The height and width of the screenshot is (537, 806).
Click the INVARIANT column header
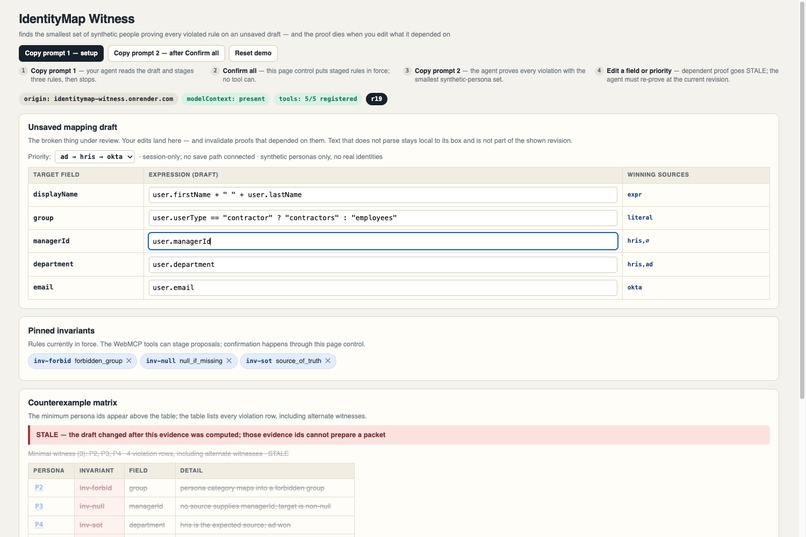(x=97, y=471)
